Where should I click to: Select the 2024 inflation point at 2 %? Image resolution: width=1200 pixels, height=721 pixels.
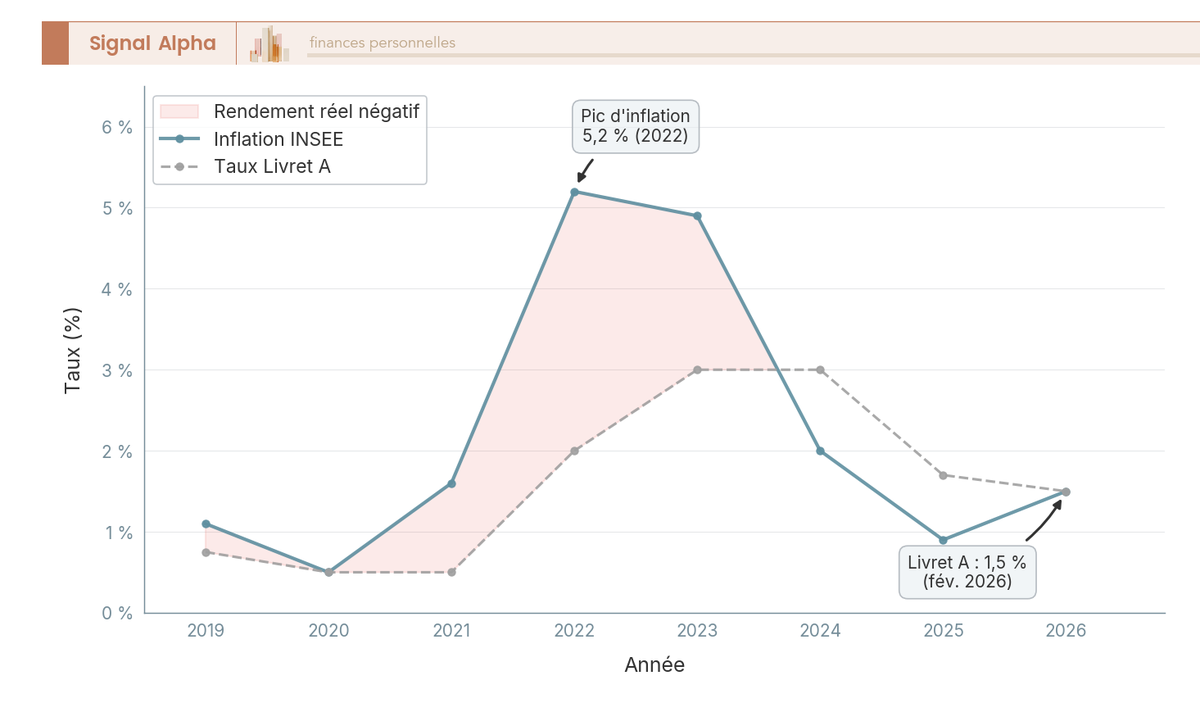tap(820, 451)
